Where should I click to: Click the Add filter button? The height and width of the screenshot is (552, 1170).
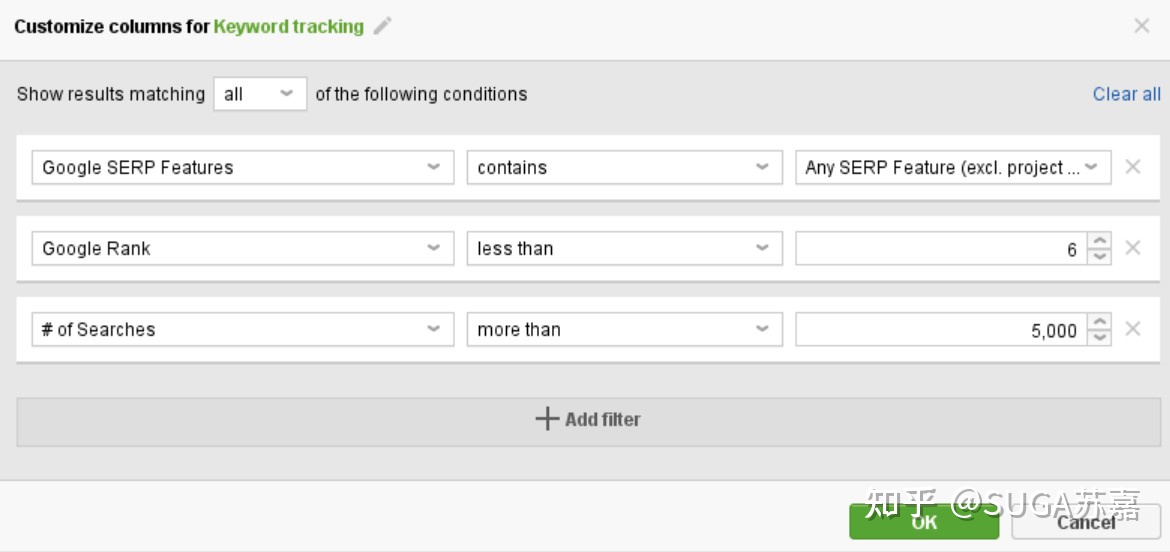pyautogui.click(x=588, y=419)
